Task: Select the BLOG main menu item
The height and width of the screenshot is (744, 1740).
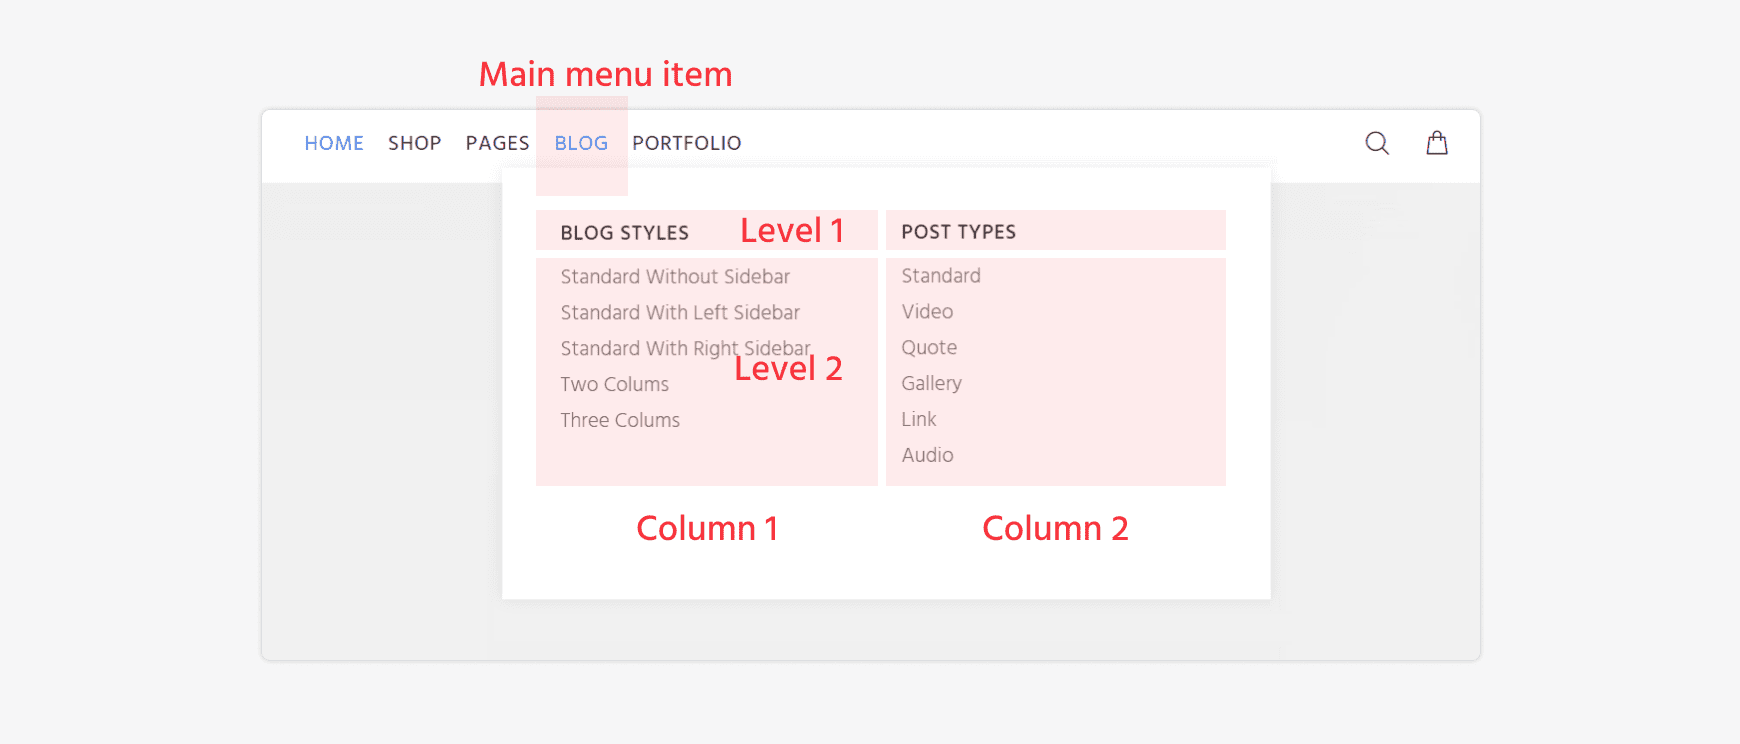Action: click(x=580, y=143)
